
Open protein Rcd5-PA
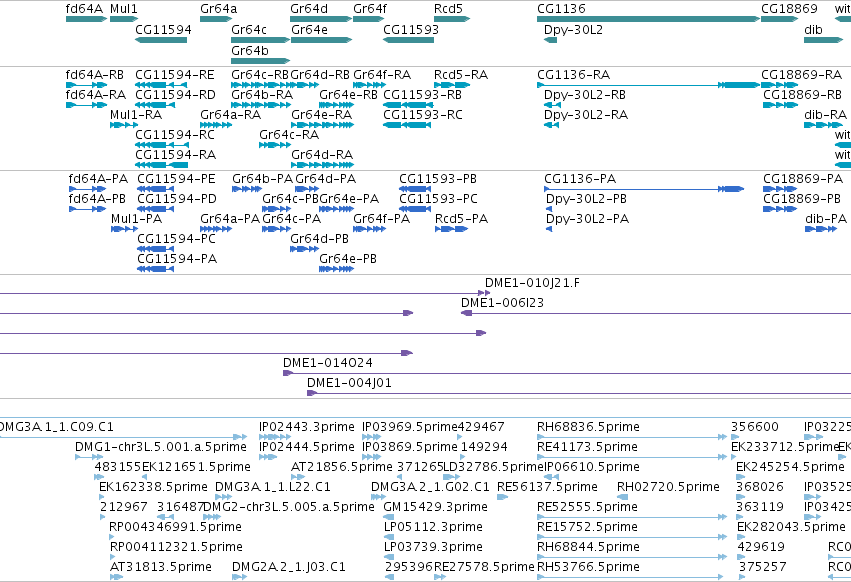coord(461,219)
